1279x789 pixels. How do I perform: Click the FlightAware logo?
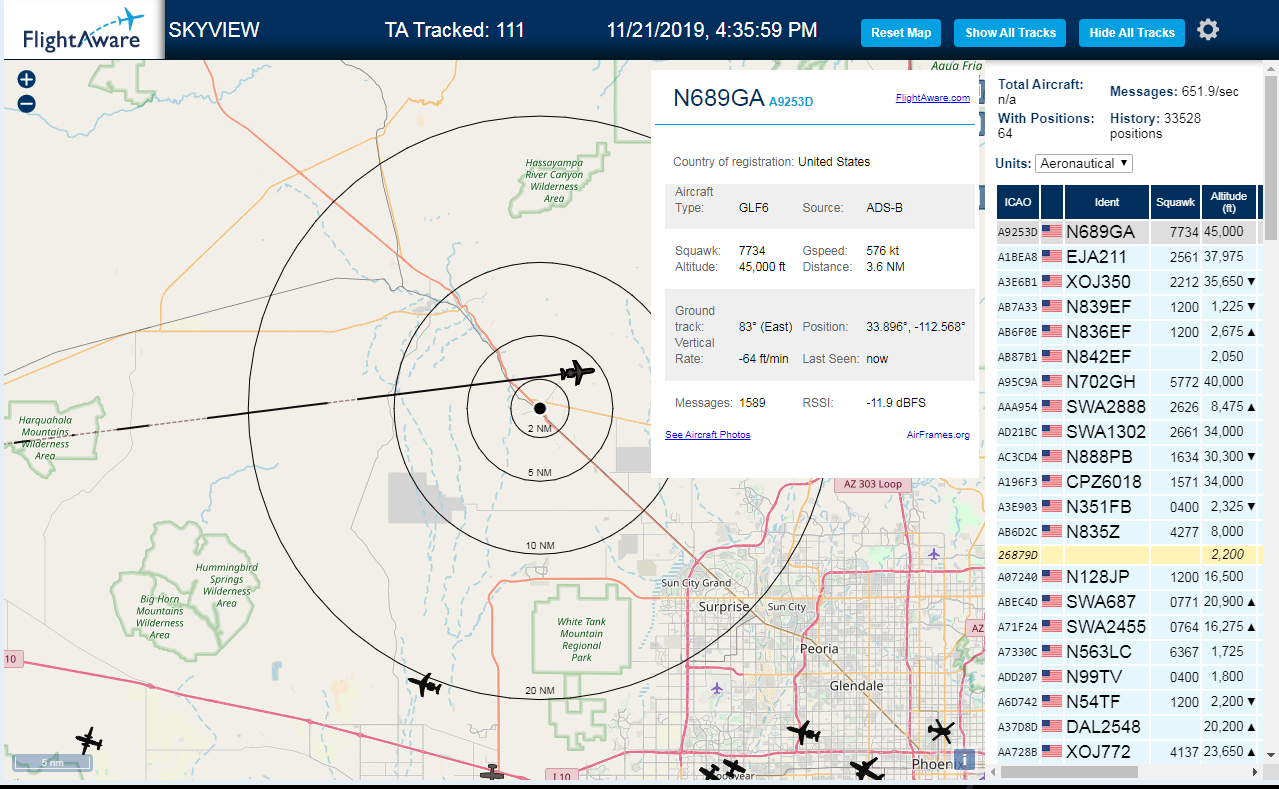[x=82, y=31]
